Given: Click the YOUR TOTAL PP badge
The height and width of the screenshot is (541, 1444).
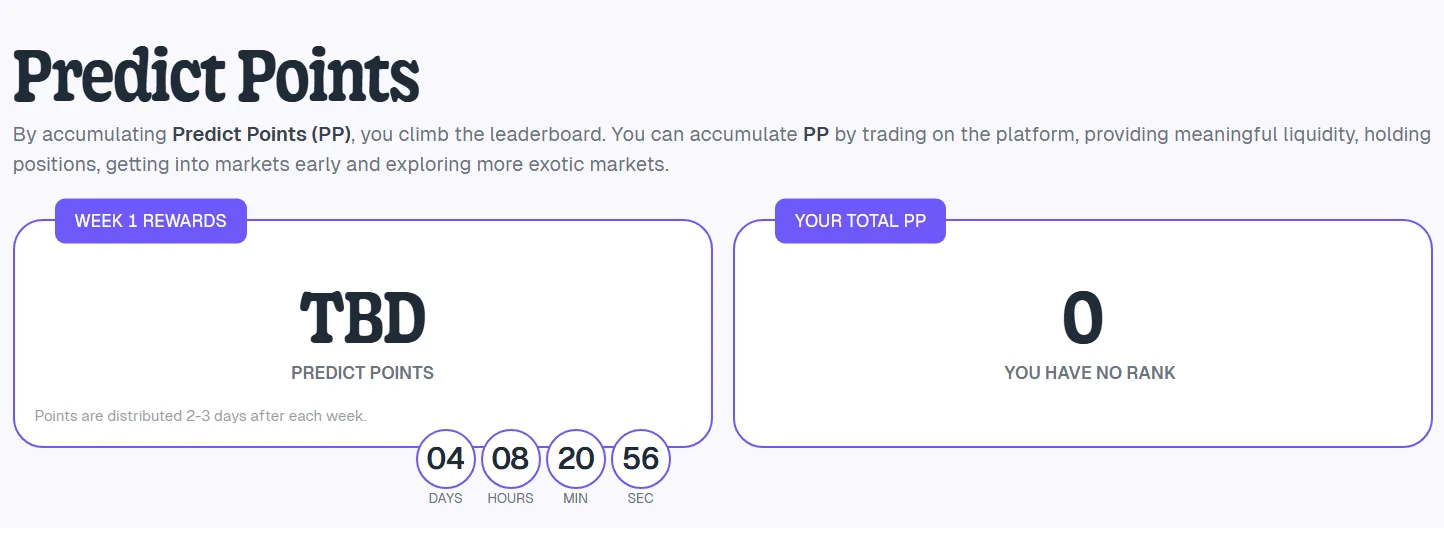Looking at the screenshot, I should click(860, 221).
